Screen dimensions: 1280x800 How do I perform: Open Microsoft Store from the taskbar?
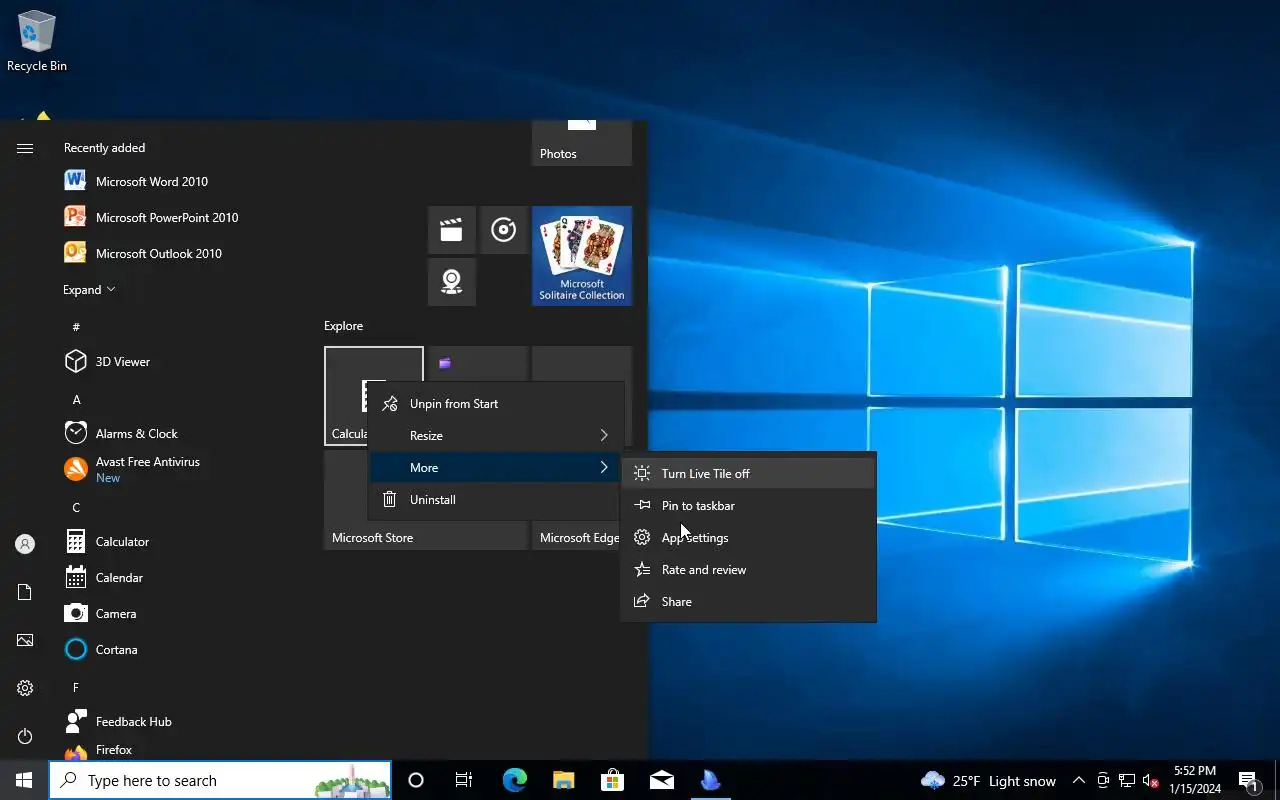[x=612, y=780]
